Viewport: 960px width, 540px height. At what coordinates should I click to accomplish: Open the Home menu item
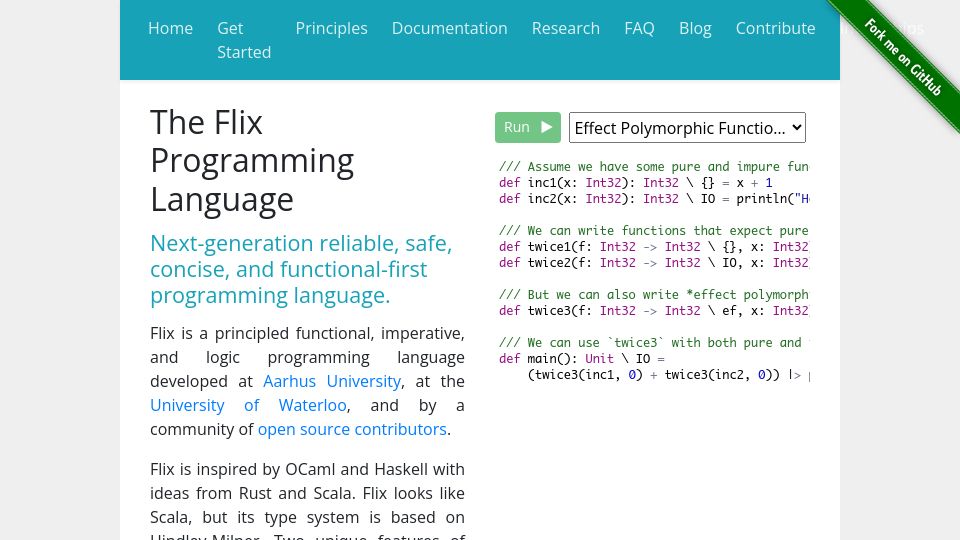pyautogui.click(x=170, y=28)
